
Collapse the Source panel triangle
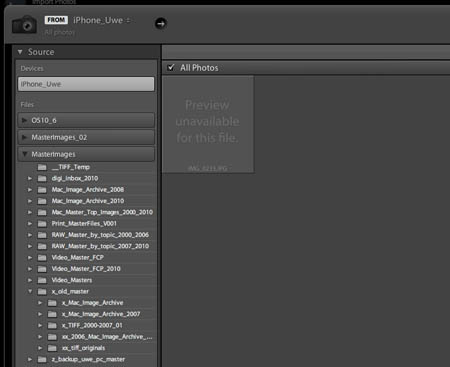click(20, 52)
